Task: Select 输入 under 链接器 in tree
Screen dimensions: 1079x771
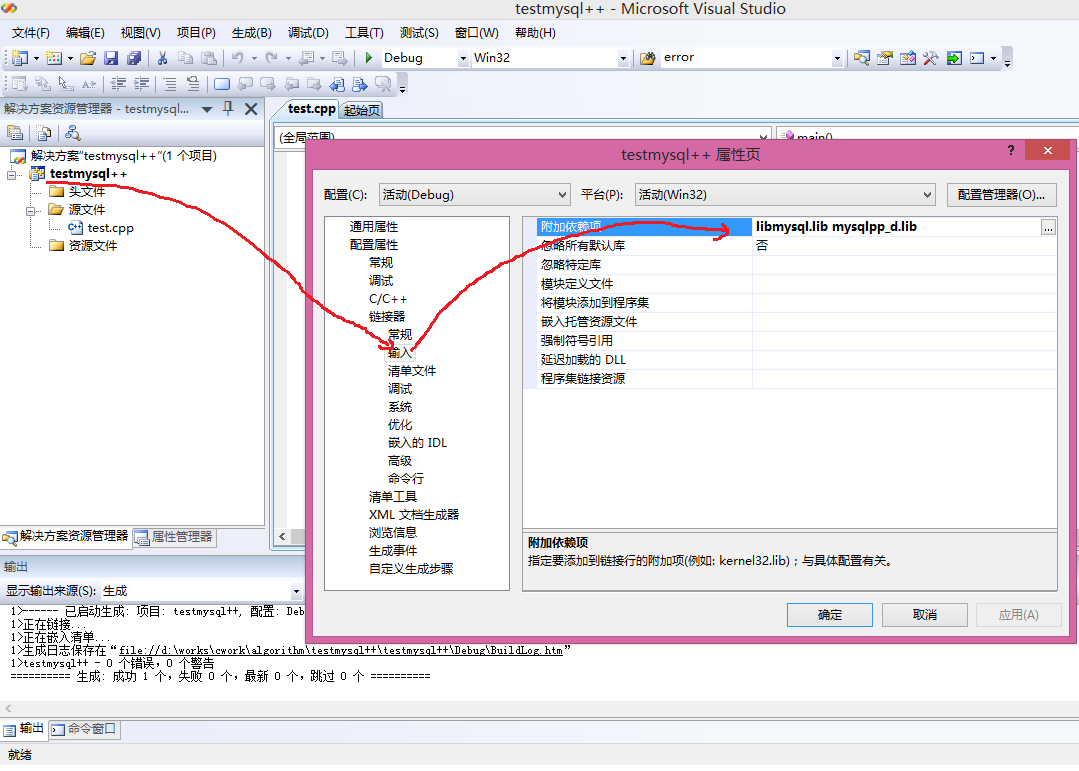Action: [x=400, y=353]
